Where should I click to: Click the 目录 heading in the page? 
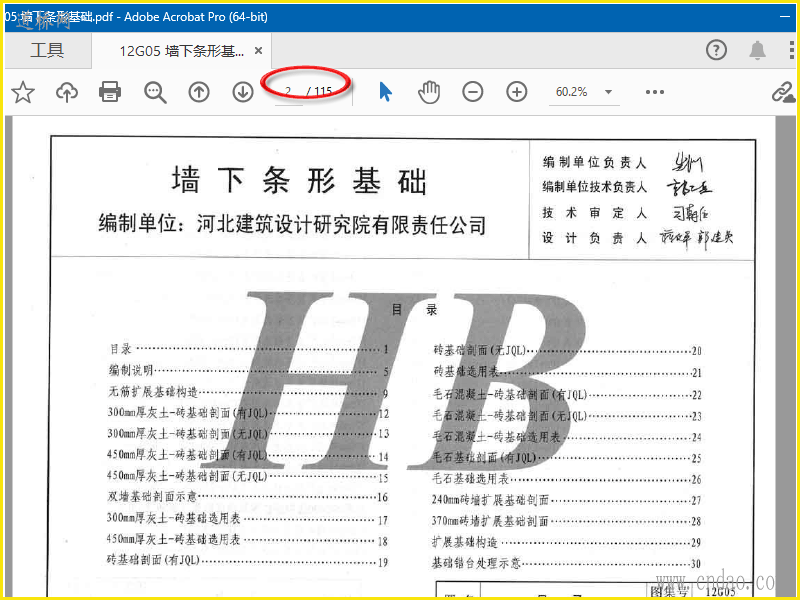414,309
